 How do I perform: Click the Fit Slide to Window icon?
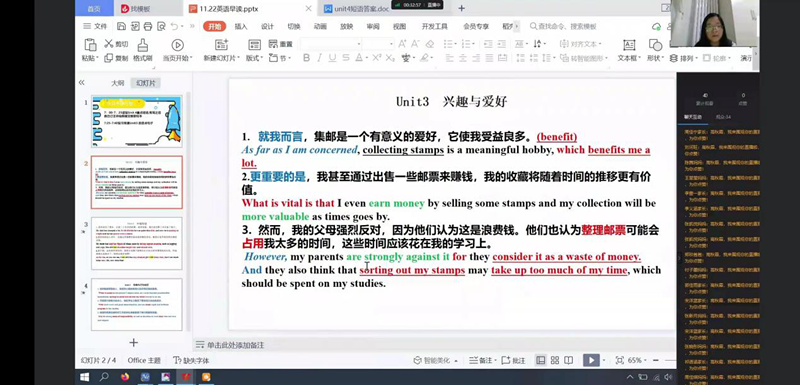point(619,361)
